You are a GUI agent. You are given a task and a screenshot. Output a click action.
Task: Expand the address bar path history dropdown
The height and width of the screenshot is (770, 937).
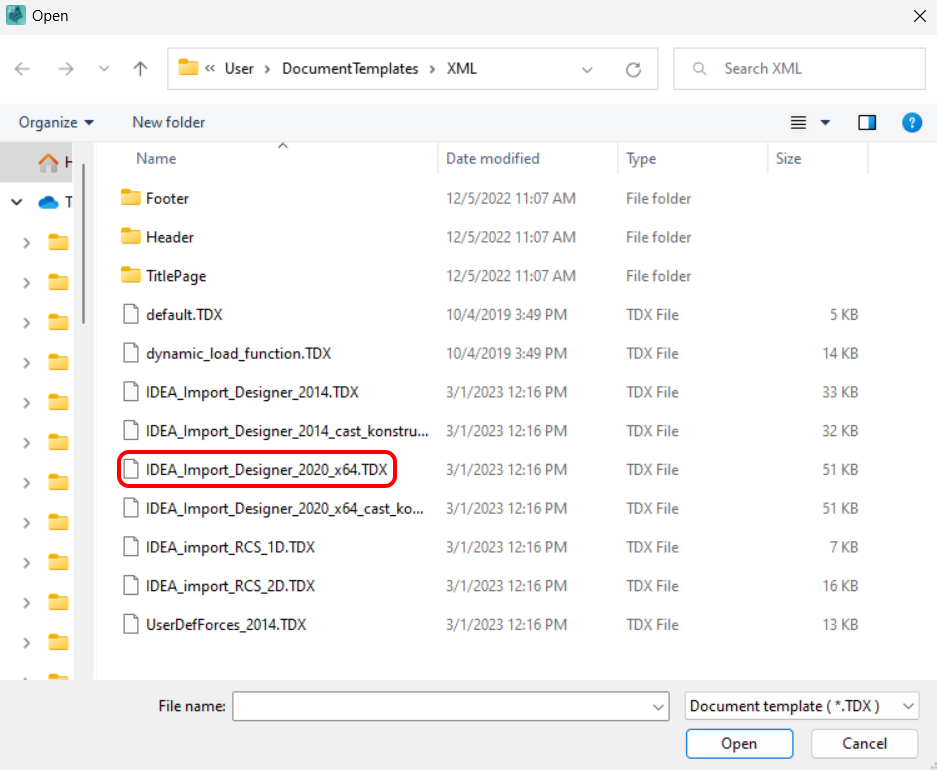[x=587, y=69]
